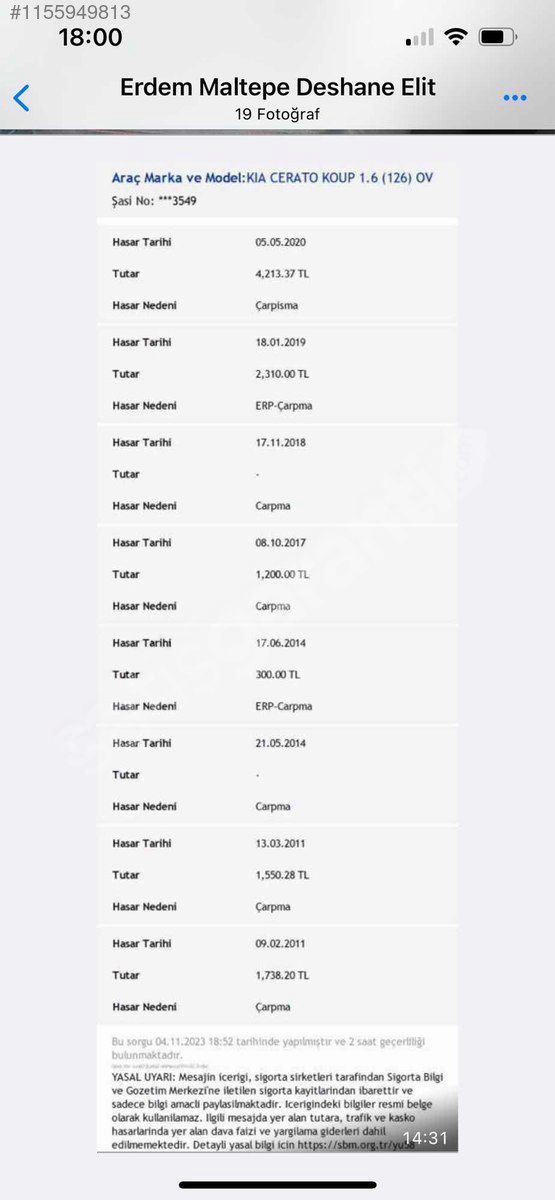The height and width of the screenshot is (1200, 555).
Task: Tap the 14:31 timestamp badge
Action: tap(424, 1138)
